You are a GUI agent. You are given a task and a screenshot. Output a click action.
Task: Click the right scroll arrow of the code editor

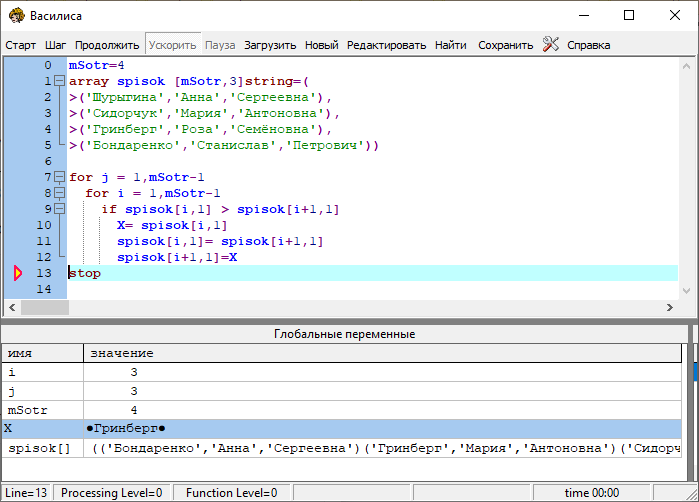click(669, 308)
